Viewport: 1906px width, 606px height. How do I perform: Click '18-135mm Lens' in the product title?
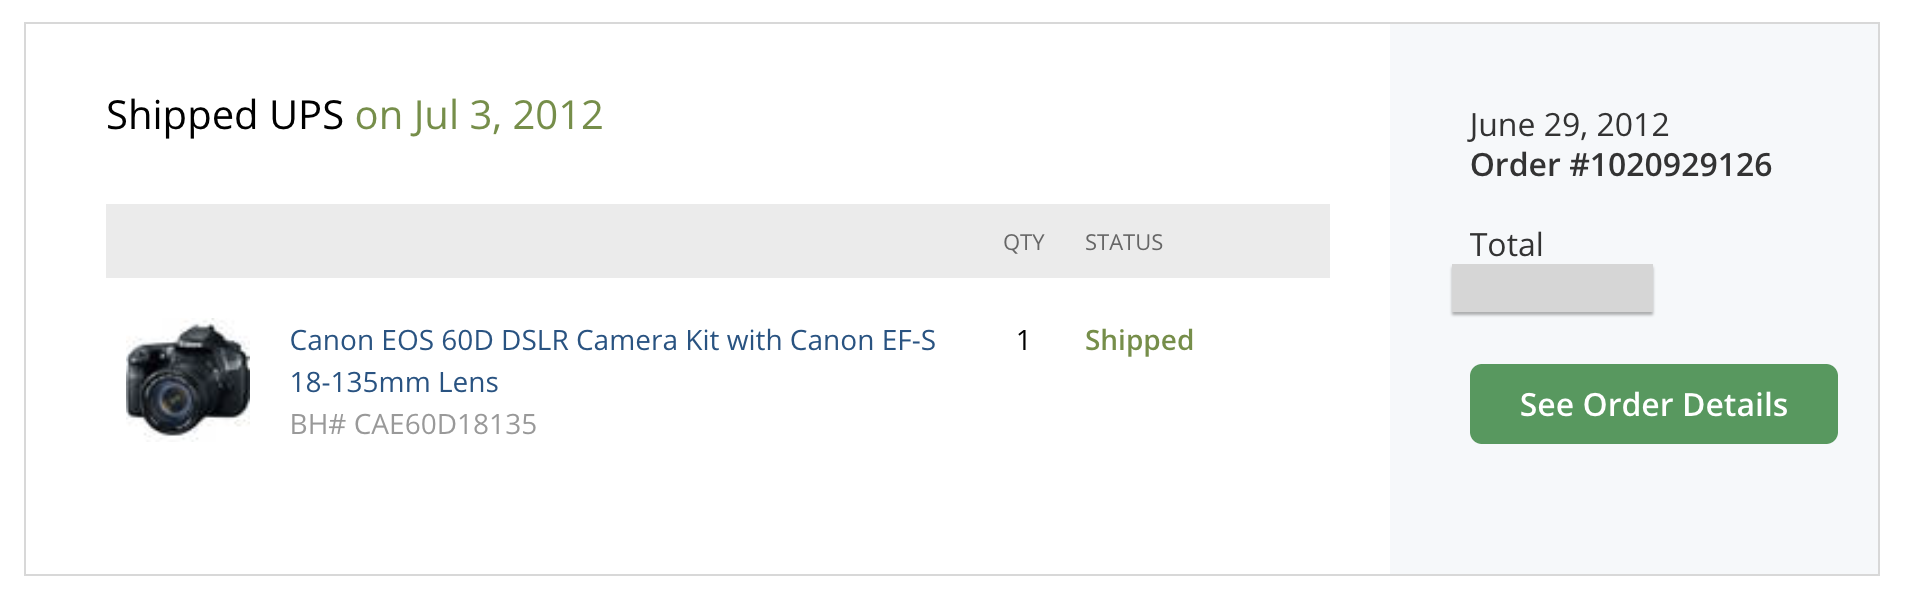(x=394, y=383)
